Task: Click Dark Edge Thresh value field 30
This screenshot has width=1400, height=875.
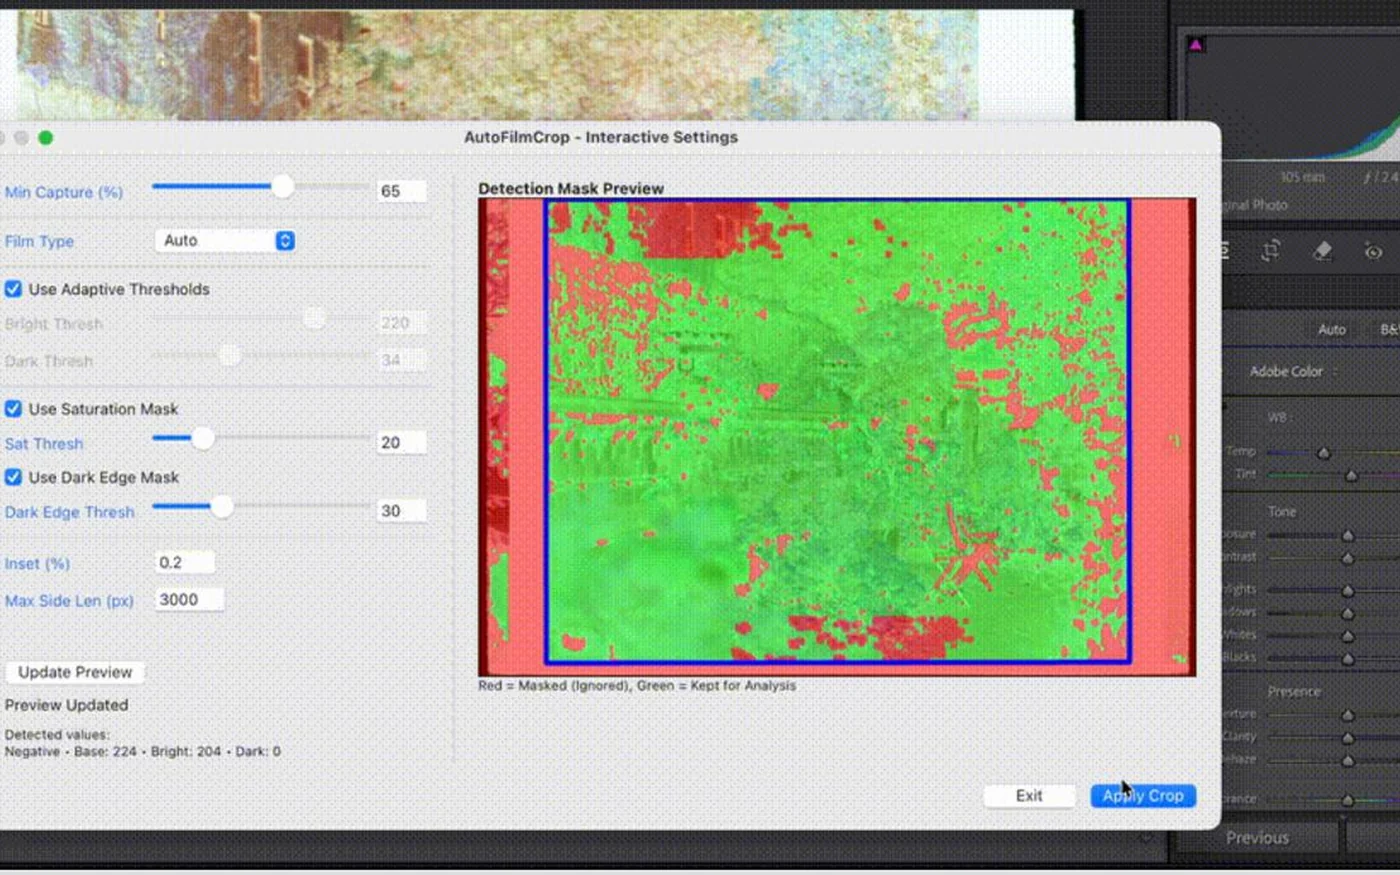Action: click(x=402, y=511)
